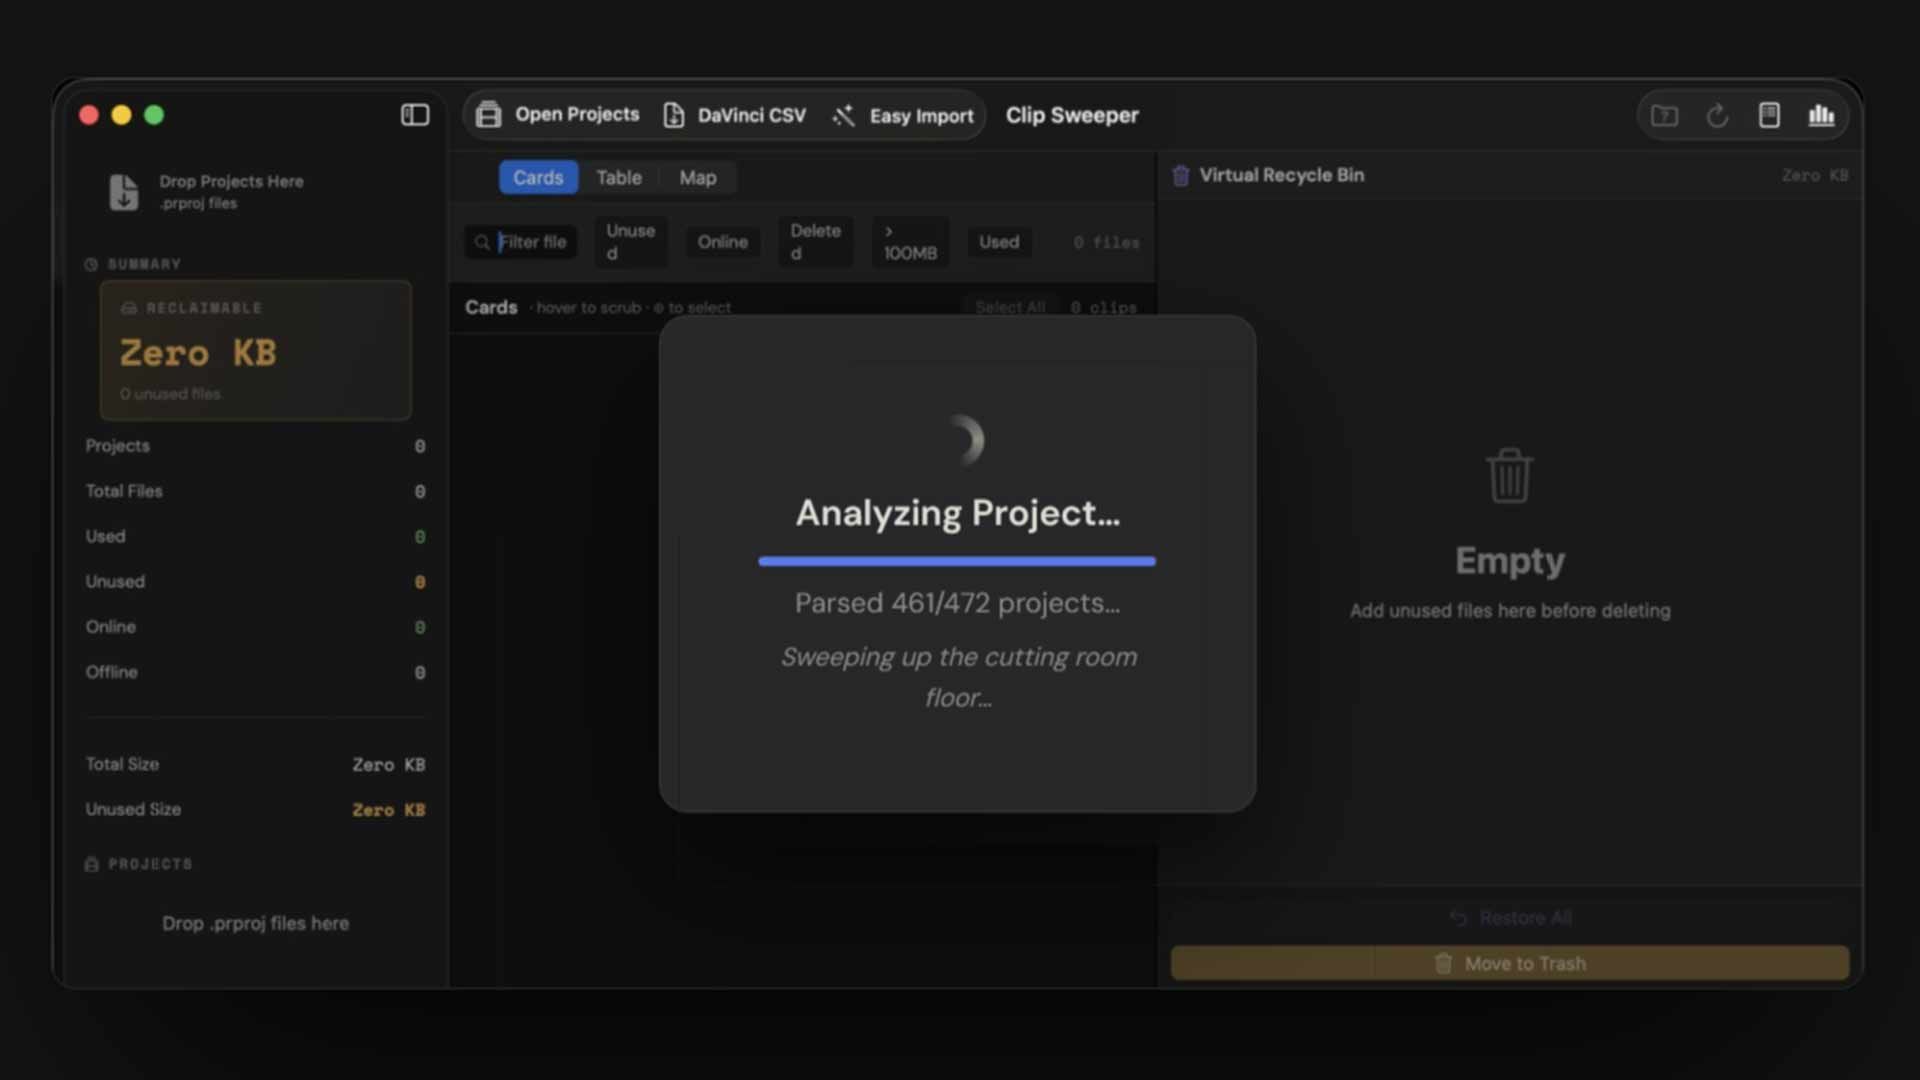Choose DaVinci CSV import option
The height and width of the screenshot is (1080, 1920).
(734, 115)
